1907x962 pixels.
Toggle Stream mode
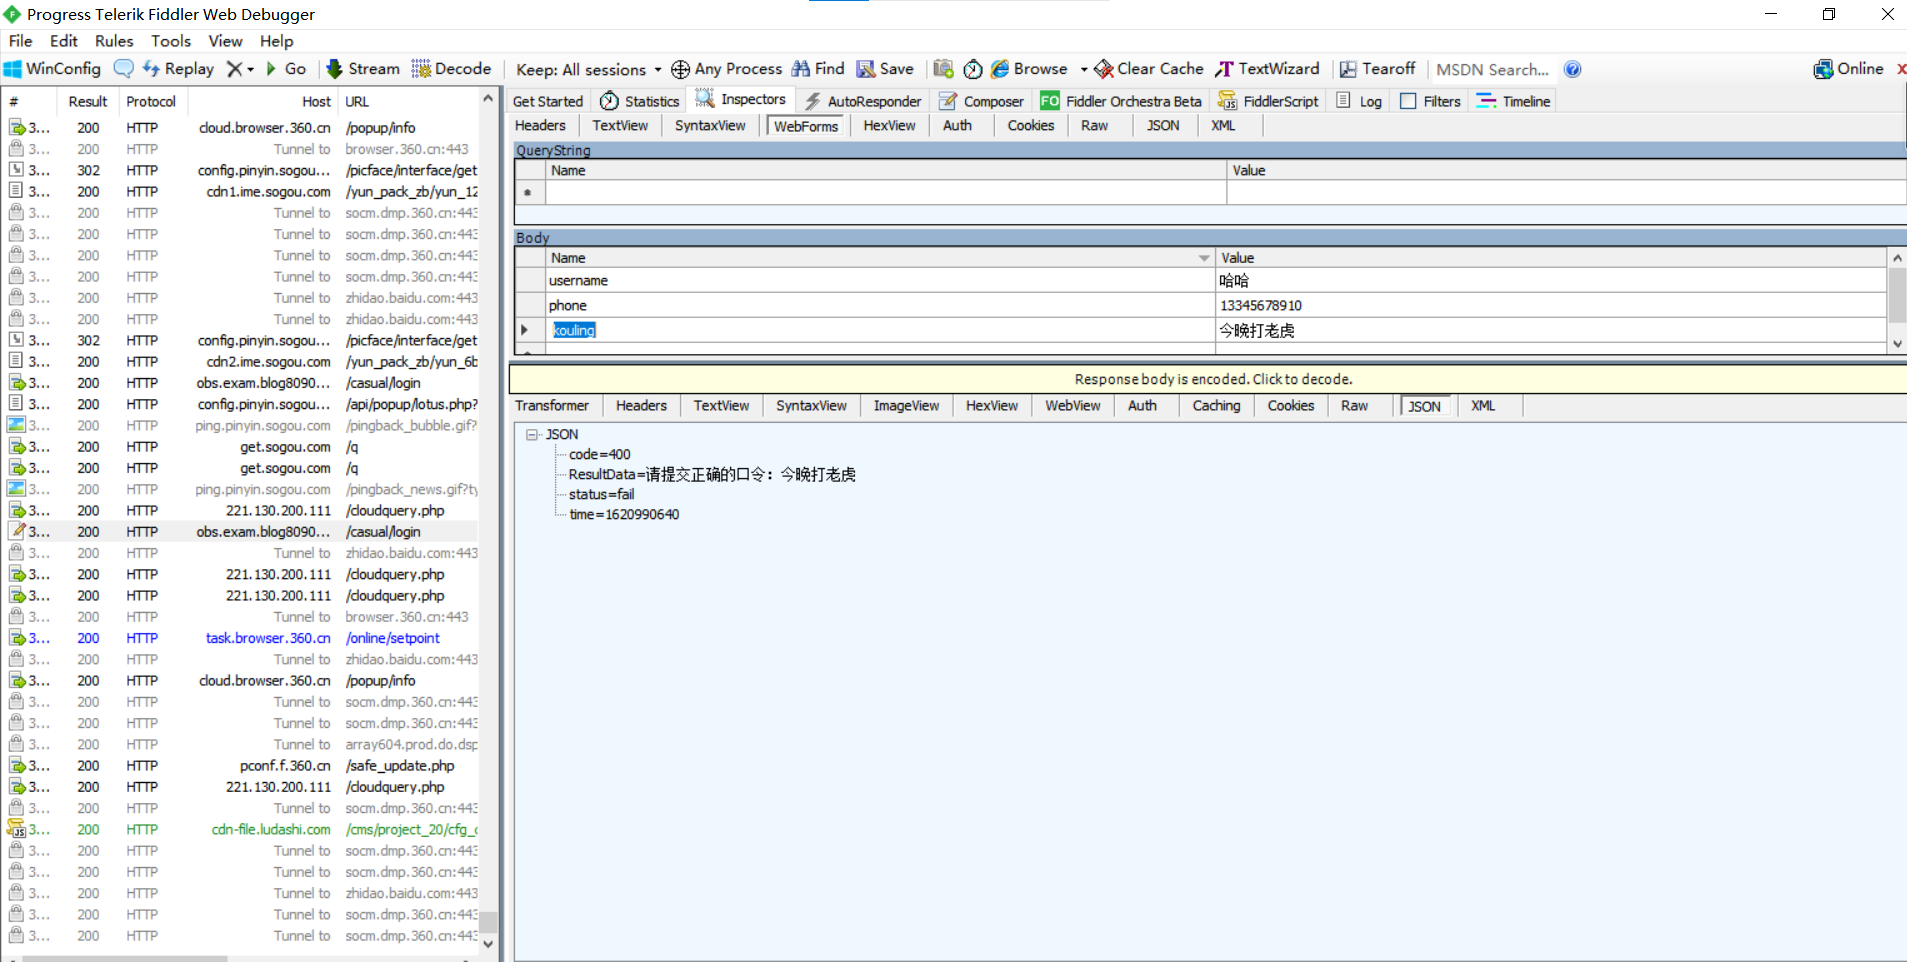[x=363, y=69]
